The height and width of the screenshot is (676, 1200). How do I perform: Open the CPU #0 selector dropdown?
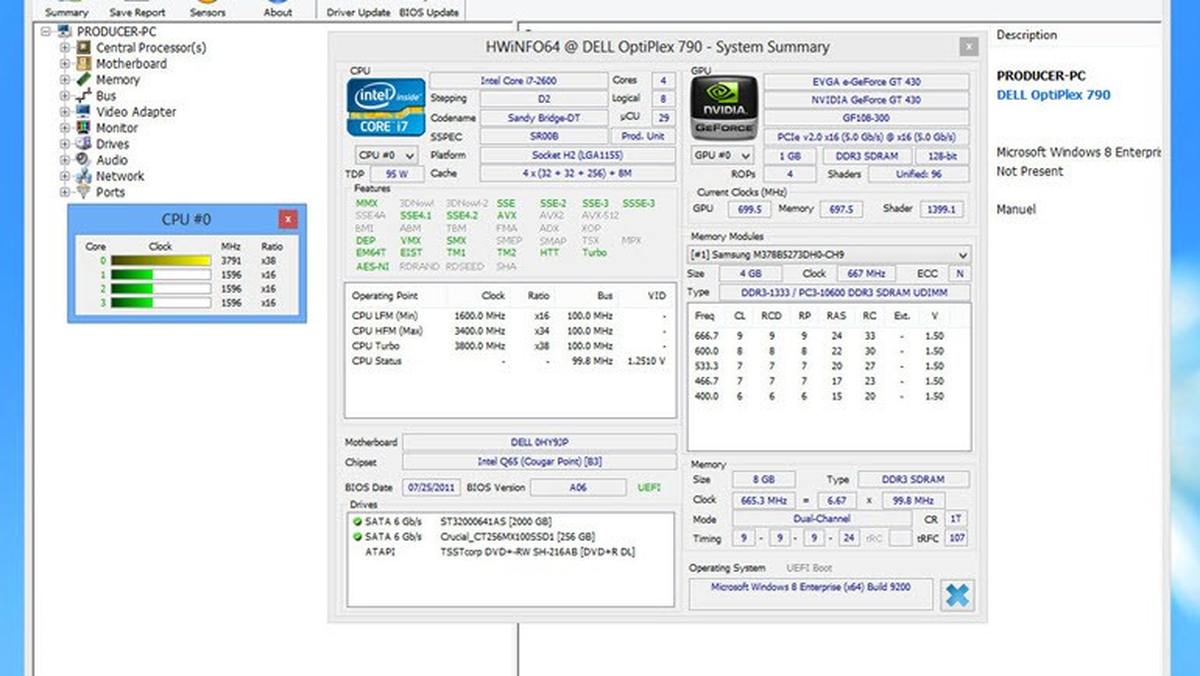click(387, 156)
